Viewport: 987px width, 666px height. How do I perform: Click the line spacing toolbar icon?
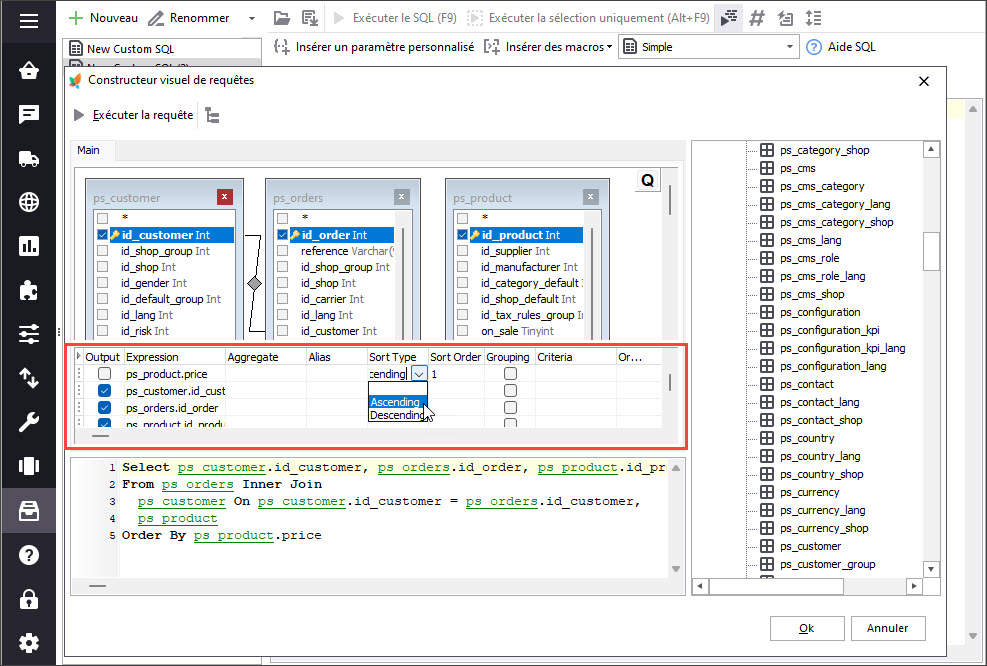click(x=813, y=18)
